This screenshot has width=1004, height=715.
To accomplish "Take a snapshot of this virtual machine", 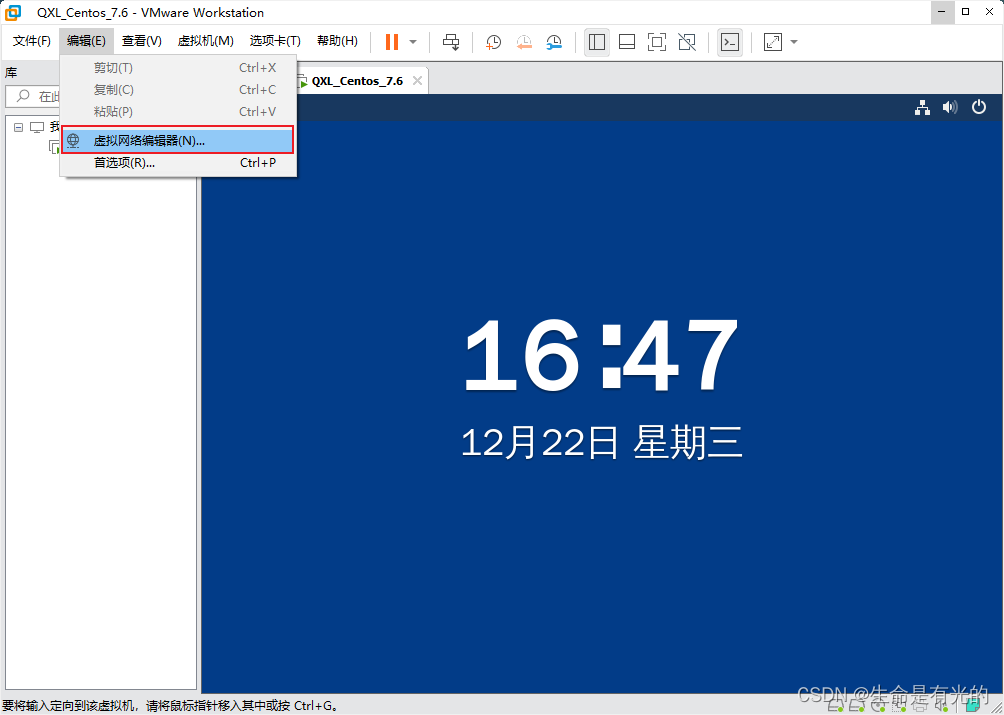I will coord(493,42).
